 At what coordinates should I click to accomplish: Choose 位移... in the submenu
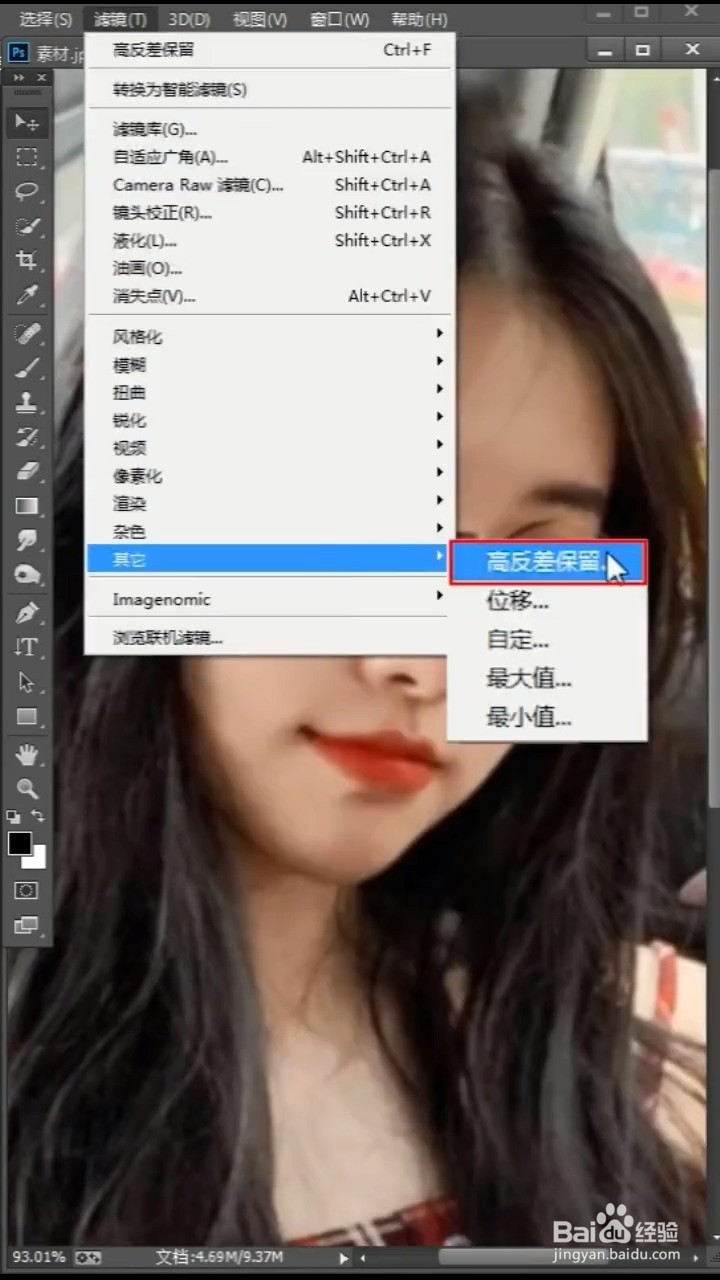point(548,601)
